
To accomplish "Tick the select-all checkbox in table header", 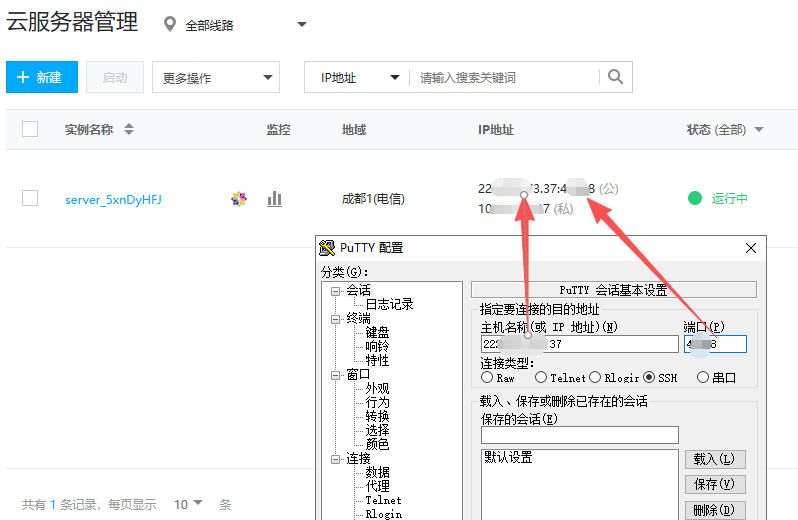I will [30, 129].
